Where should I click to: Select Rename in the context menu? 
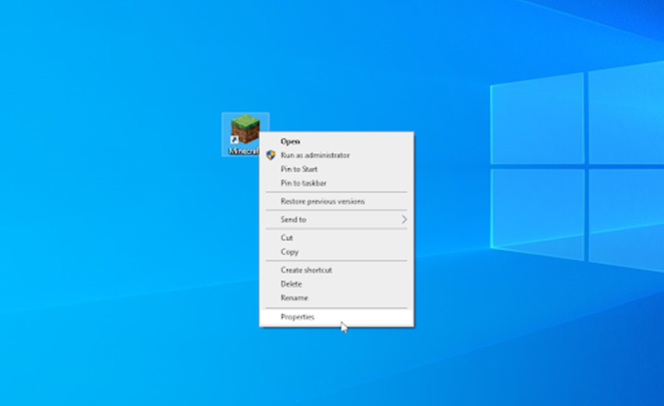294,298
